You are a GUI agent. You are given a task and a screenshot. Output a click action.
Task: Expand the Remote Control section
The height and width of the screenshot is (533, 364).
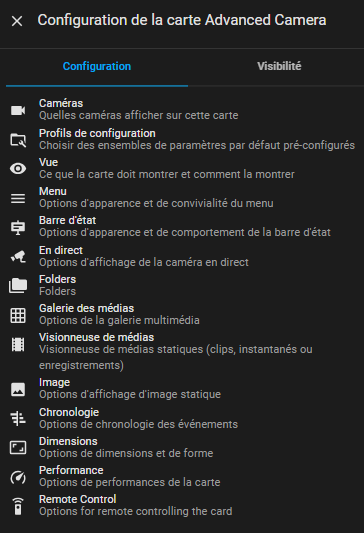[185, 505]
